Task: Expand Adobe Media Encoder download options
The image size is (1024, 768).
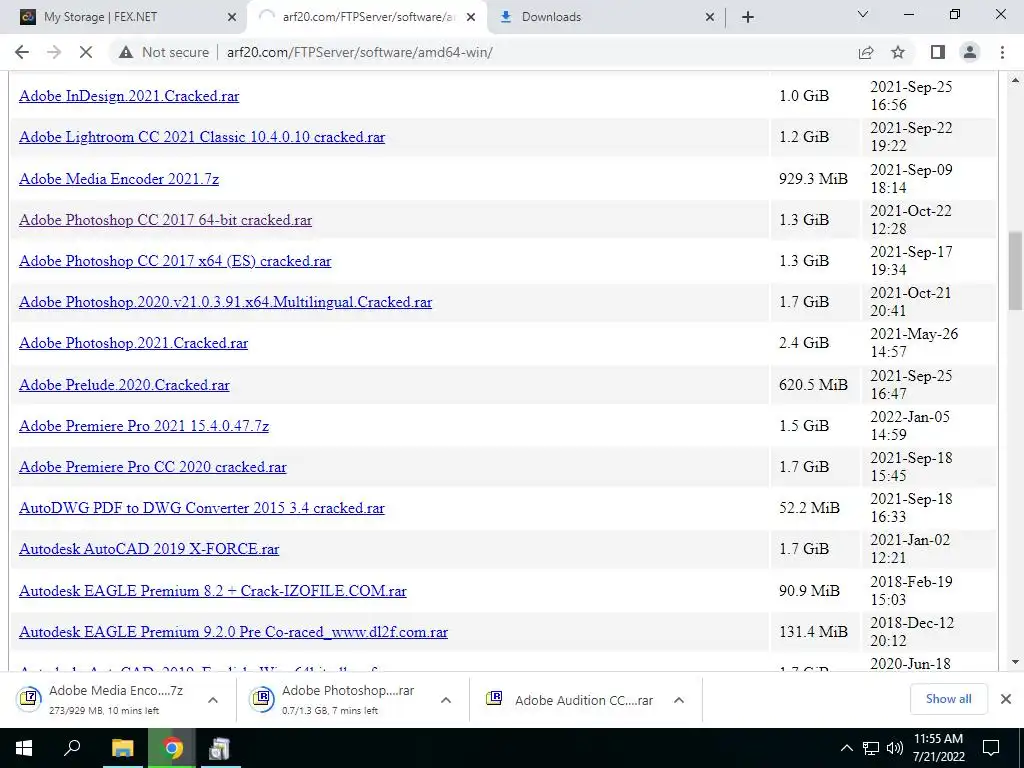Action: [212, 700]
